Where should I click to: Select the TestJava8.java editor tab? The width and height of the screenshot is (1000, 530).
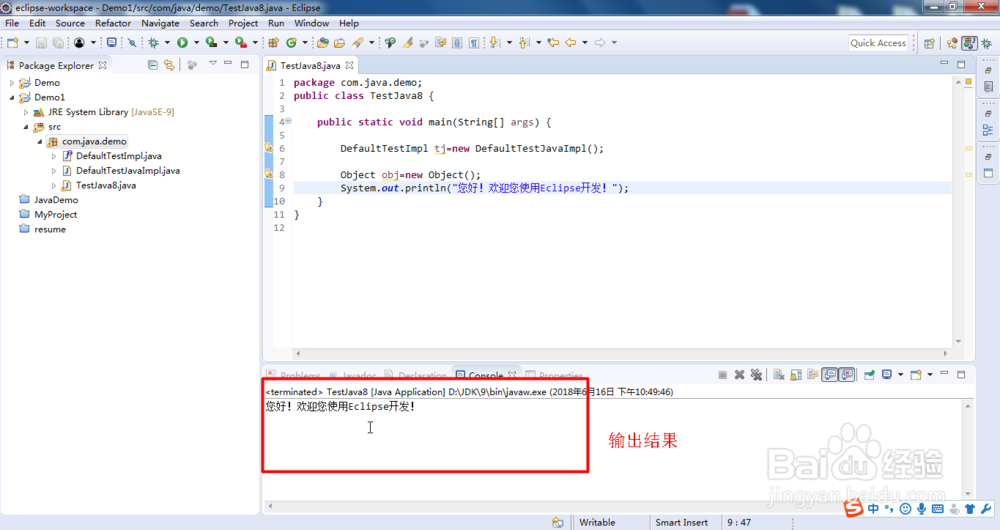click(x=310, y=65)
